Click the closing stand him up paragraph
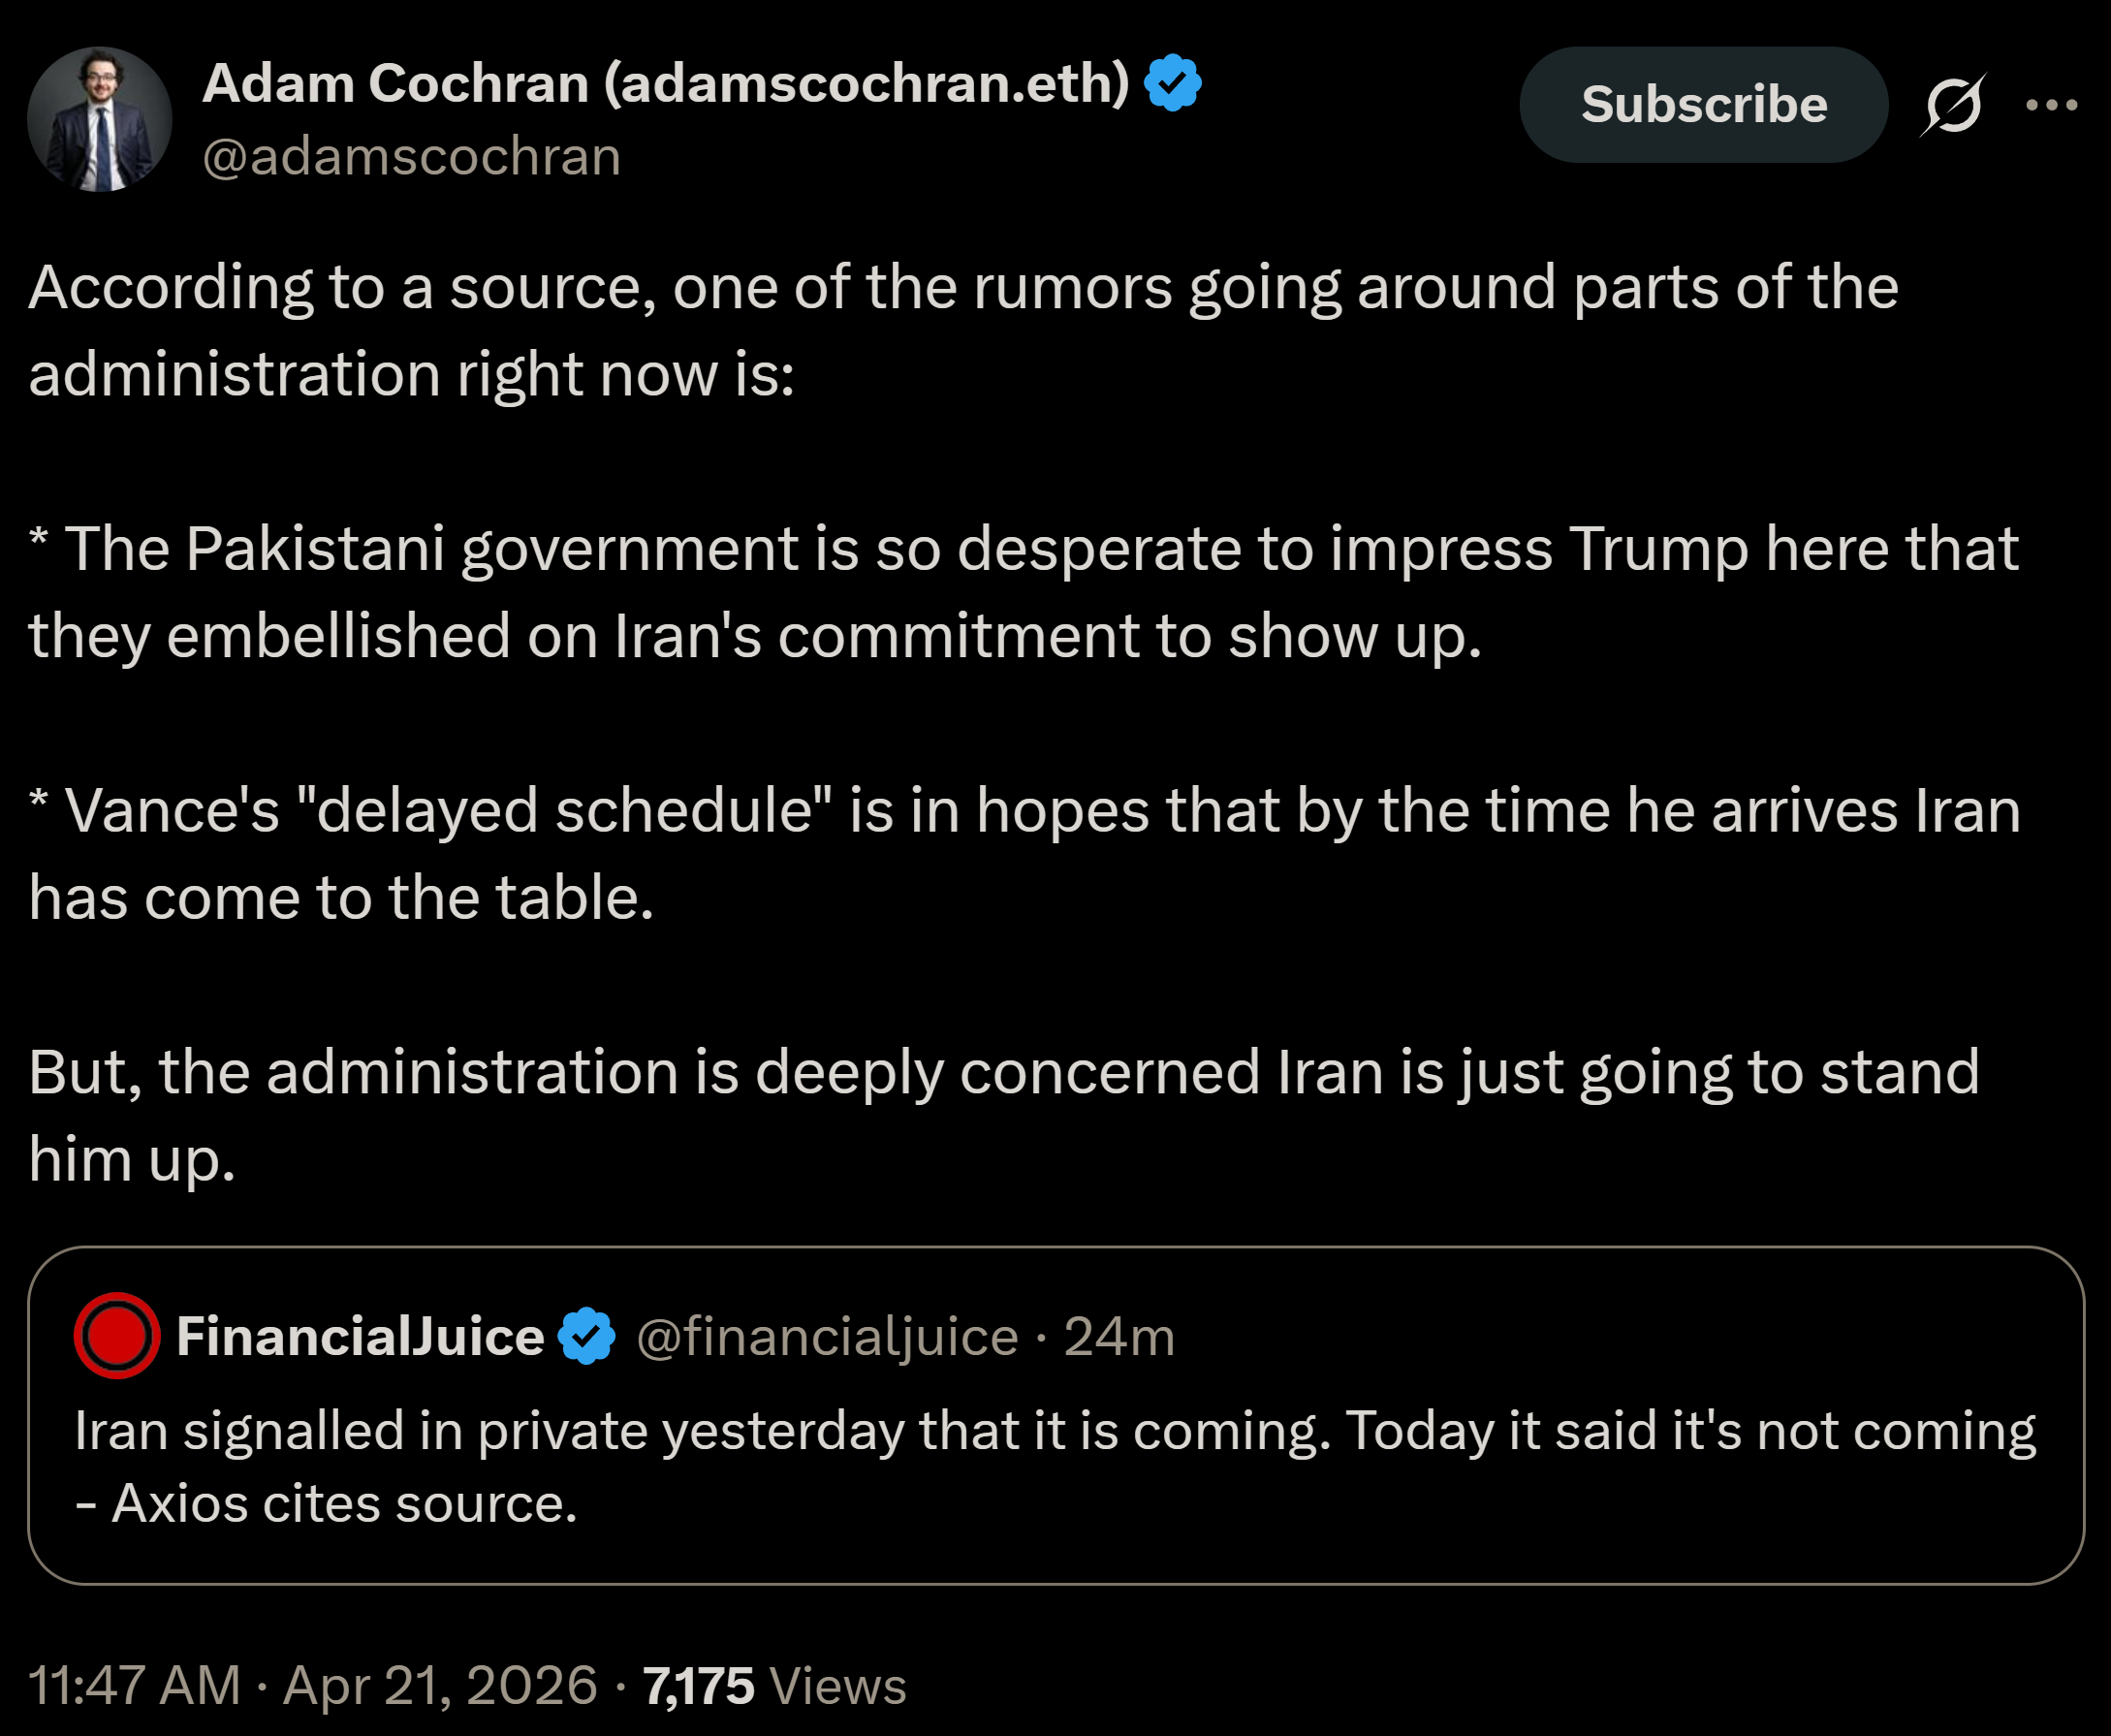This screenshot has width=2111, height=1736. click(1004, 1115)
